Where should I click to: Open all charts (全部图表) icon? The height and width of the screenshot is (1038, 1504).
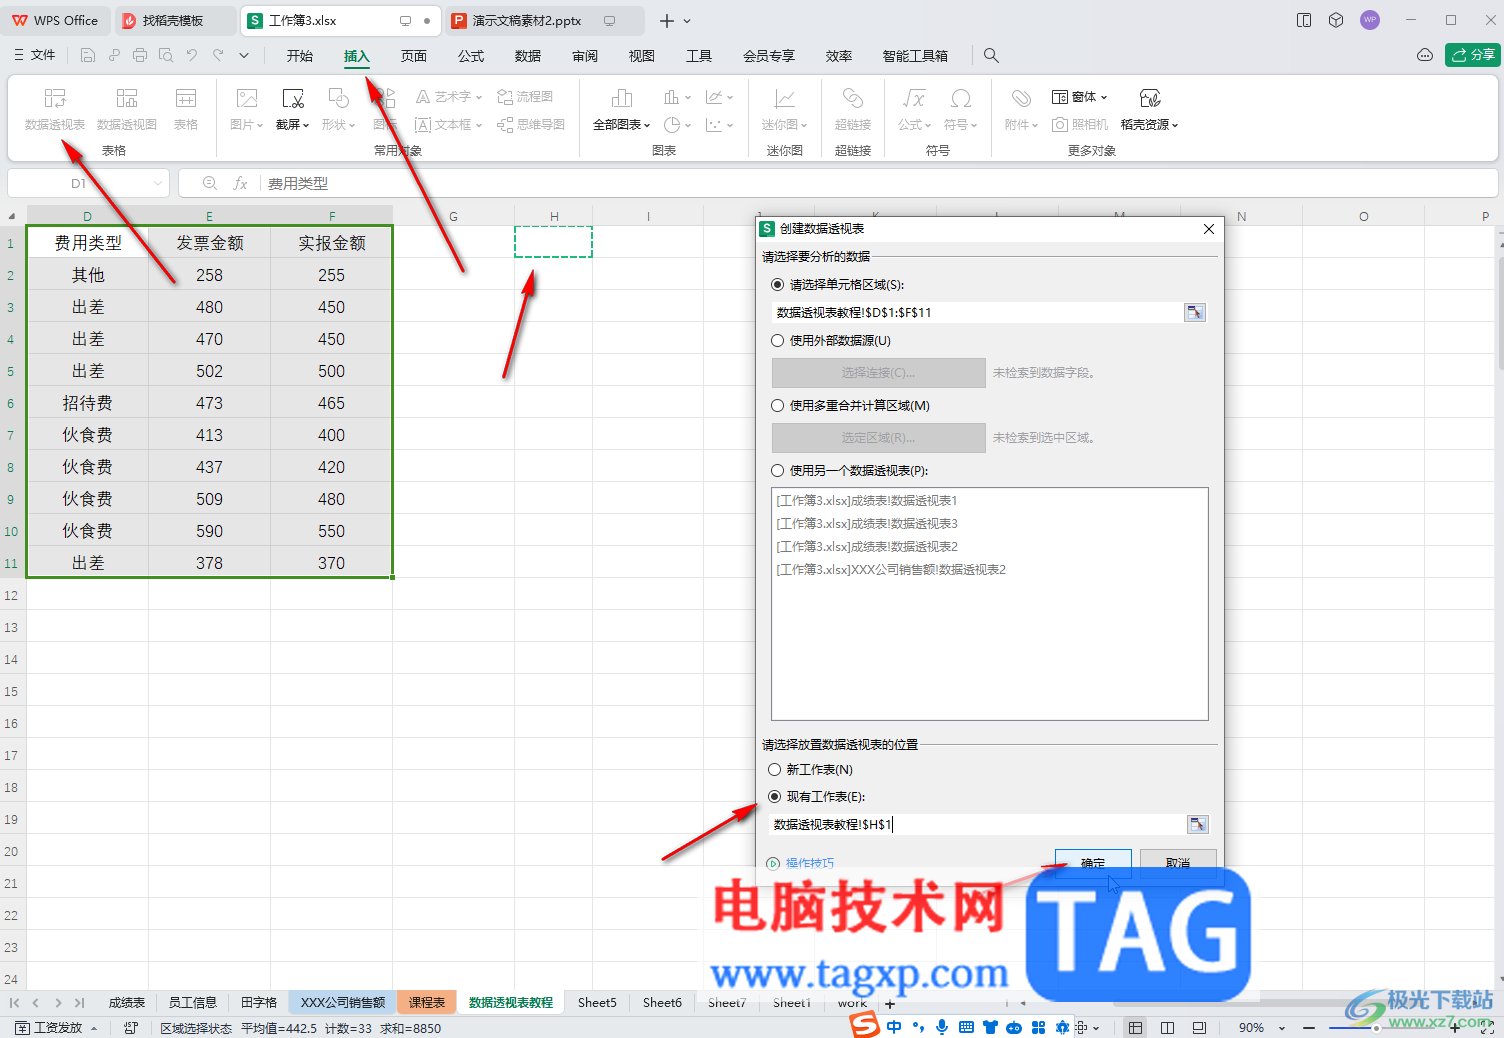point(621,108)
